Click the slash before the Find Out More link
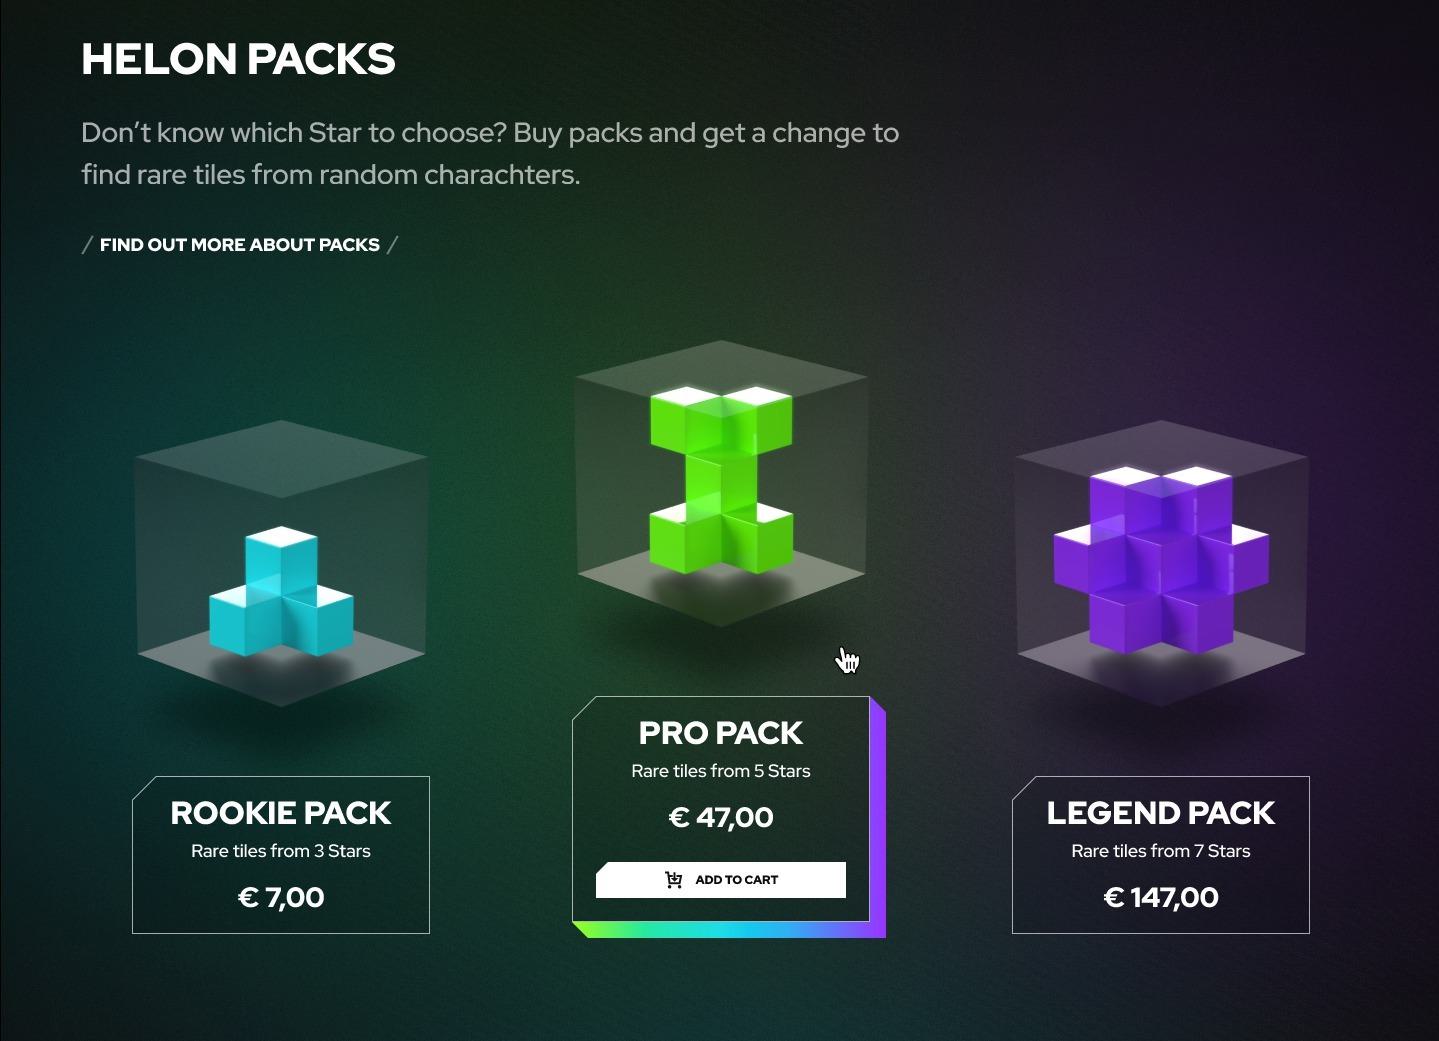Image resolution: width=1439 pixels, height=1041 pixels. click(87, 245)
